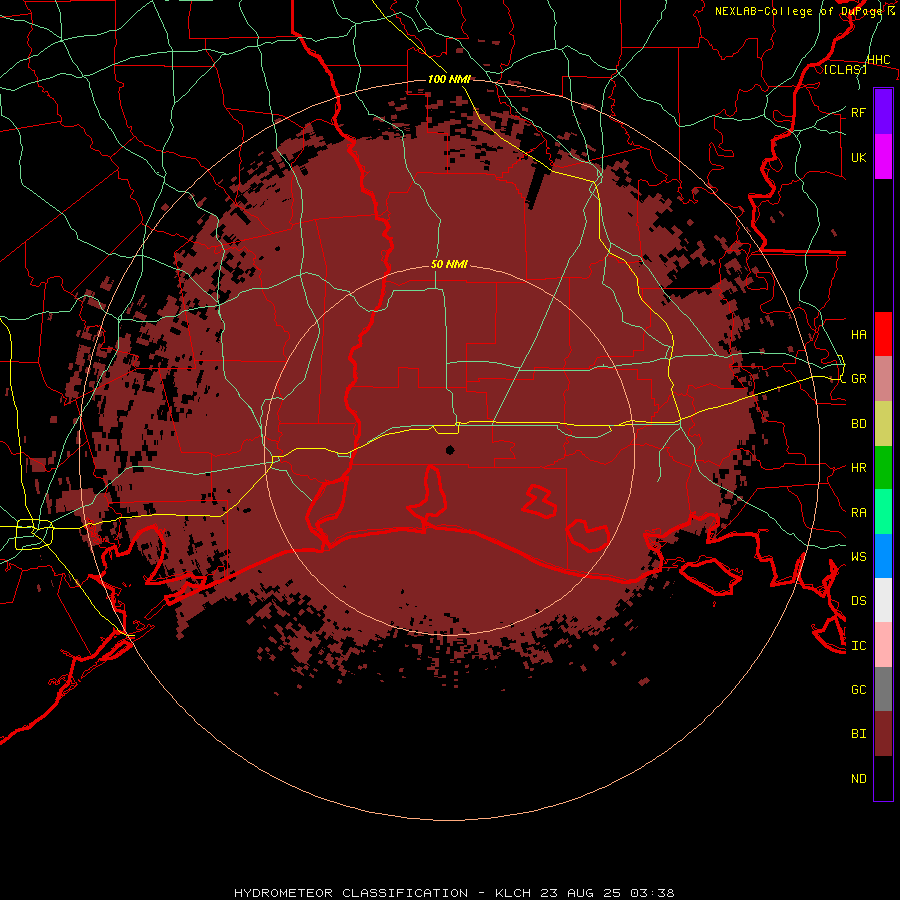Click the IC light pink legend swatch
This screenshot has height=900, width=900.
[883, 645]
